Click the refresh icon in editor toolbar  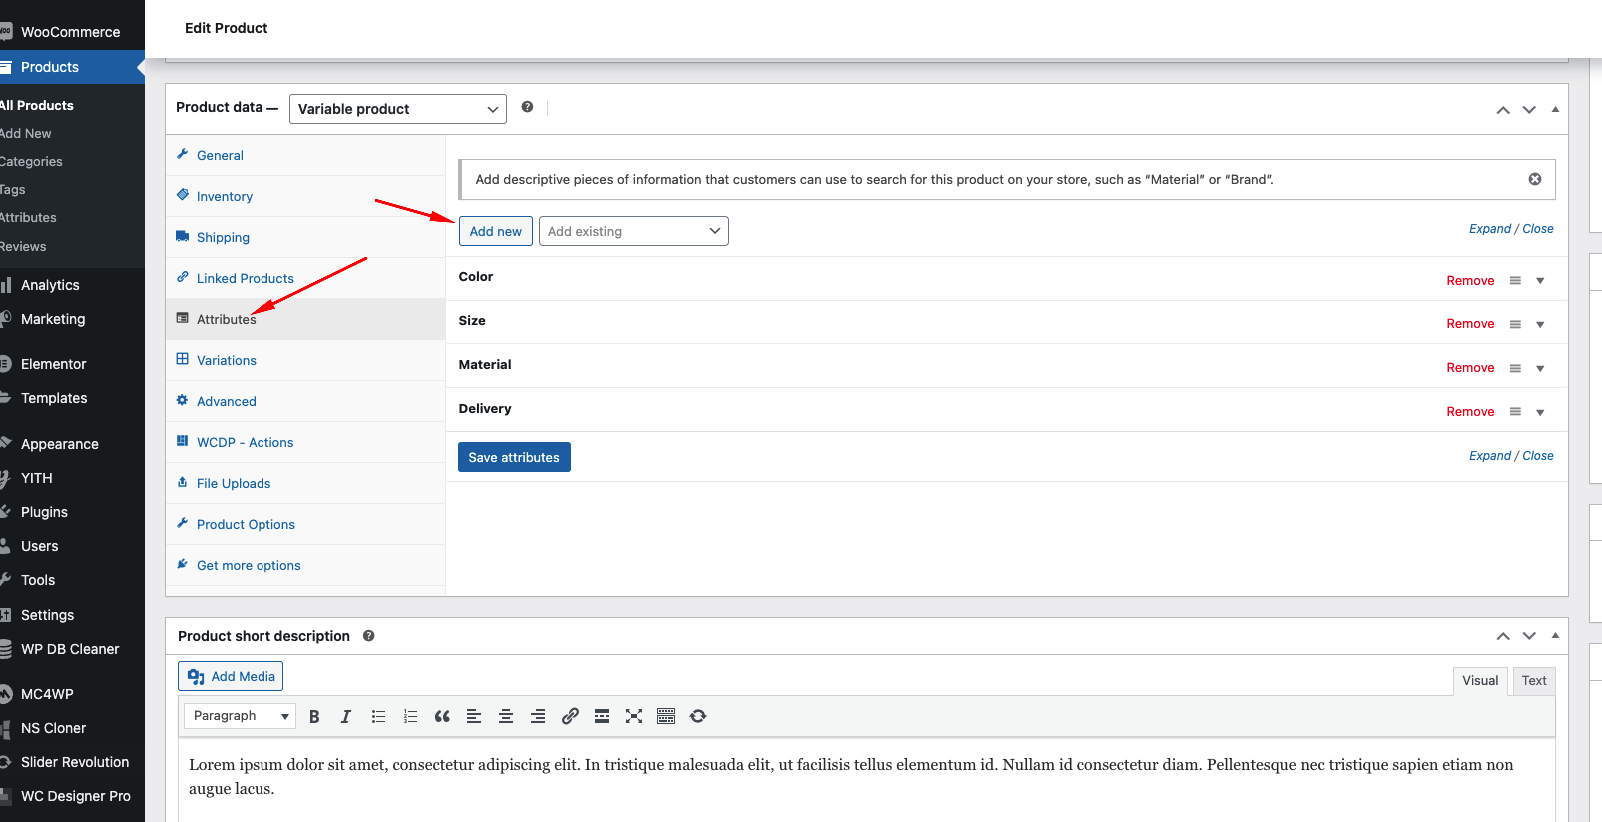point(698,716)
